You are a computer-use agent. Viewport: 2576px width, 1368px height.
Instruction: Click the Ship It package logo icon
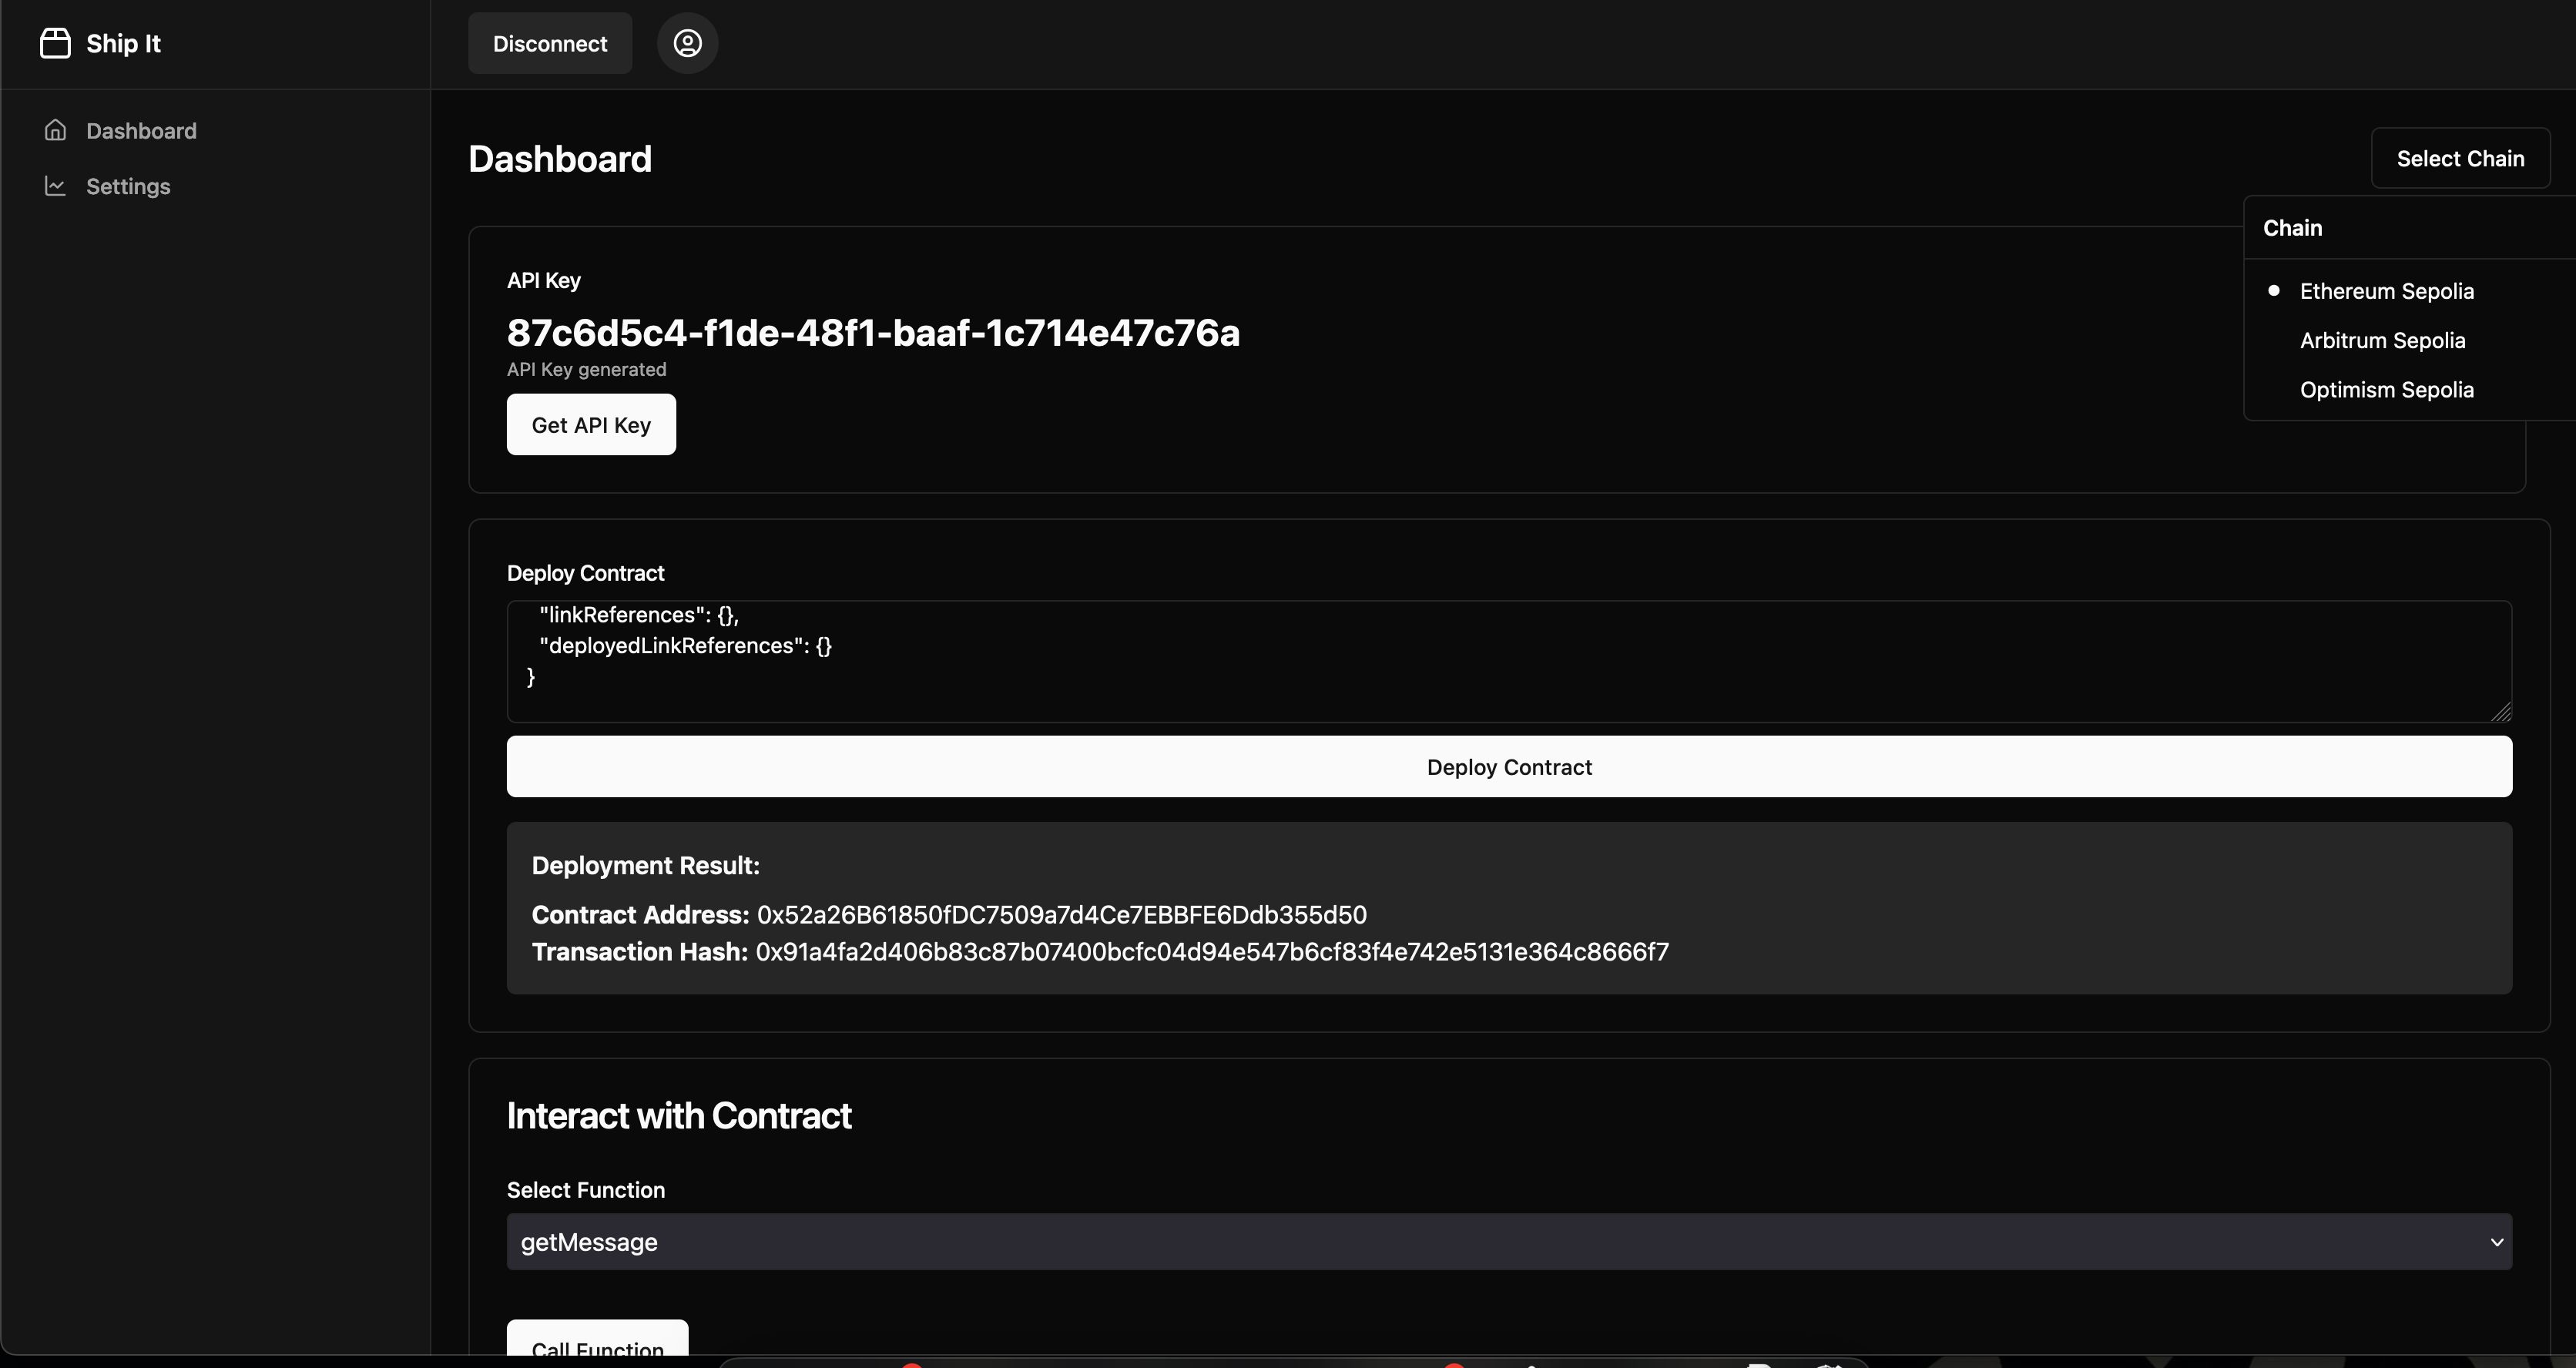[55, 43]
